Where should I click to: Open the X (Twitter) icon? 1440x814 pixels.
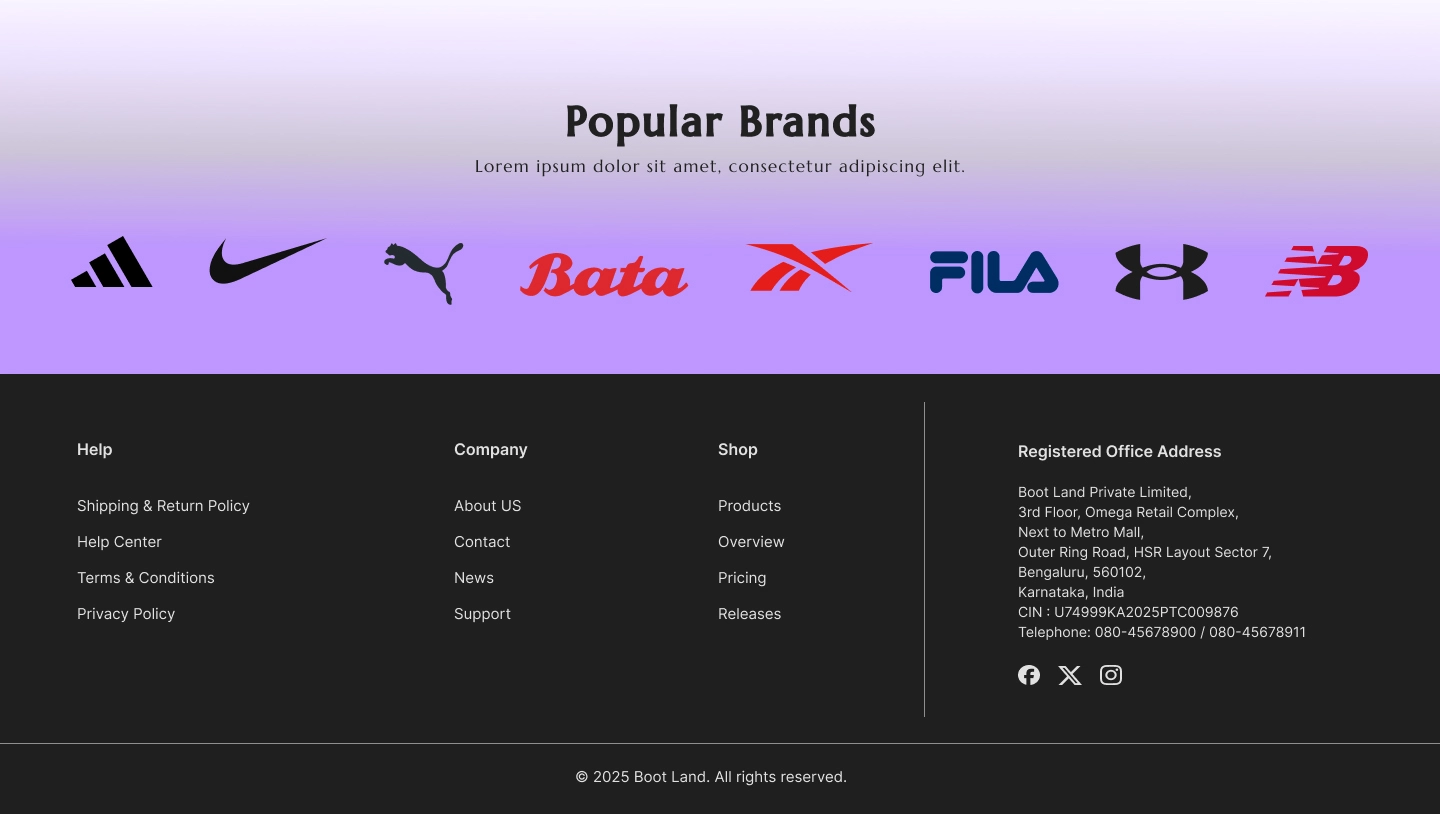click(x=1070, y=675)
